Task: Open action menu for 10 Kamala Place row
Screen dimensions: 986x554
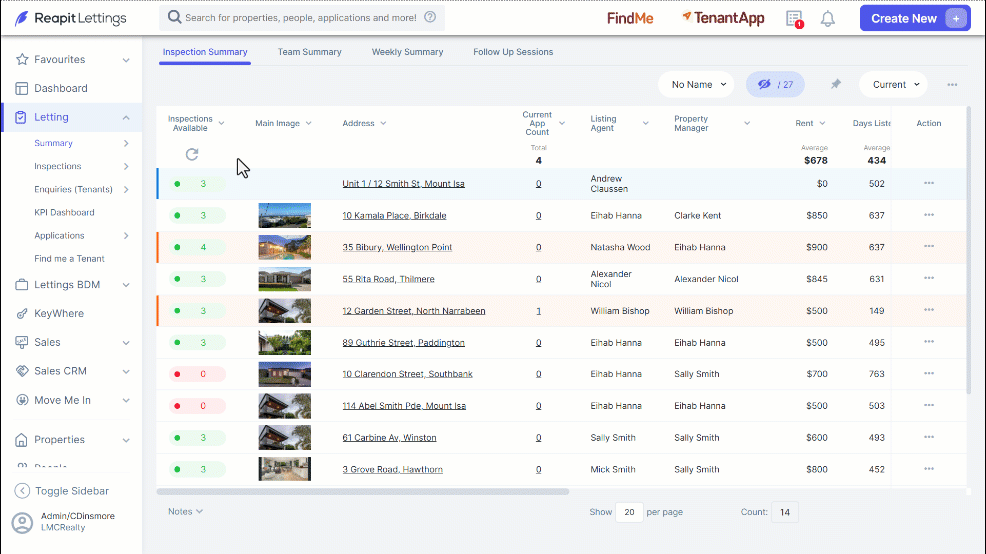Action: click(x=929, y=215)
